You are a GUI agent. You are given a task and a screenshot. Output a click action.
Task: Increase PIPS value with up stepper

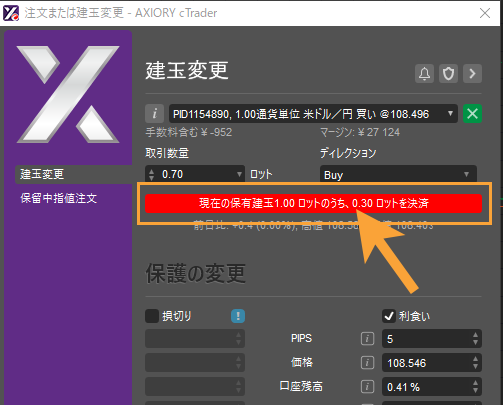pos(475,335)
